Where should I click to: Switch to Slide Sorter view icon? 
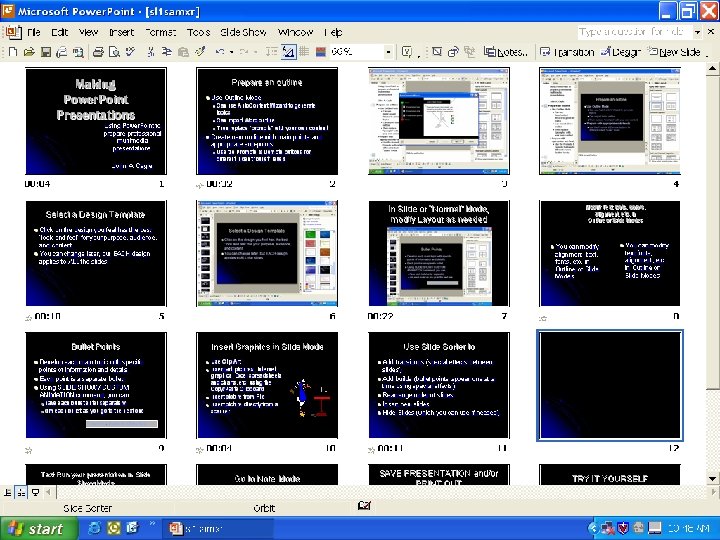pyautogui.click(x=21, y=493)
